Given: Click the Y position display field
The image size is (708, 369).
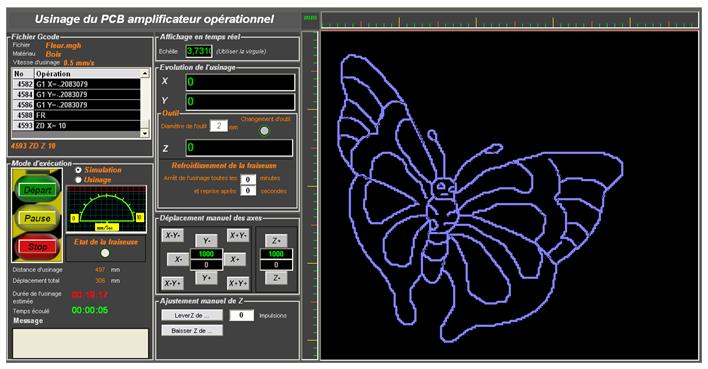Looking at the screenshot, I should click(x=240, y=102).
